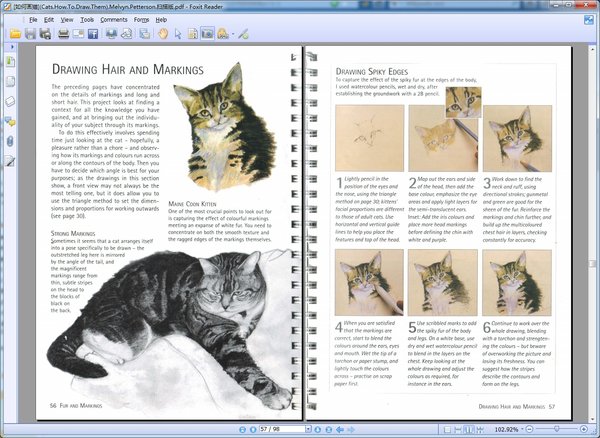Switch to single page layout
The width and height of the screenshot is (600, 438).
tap(447, 430)
